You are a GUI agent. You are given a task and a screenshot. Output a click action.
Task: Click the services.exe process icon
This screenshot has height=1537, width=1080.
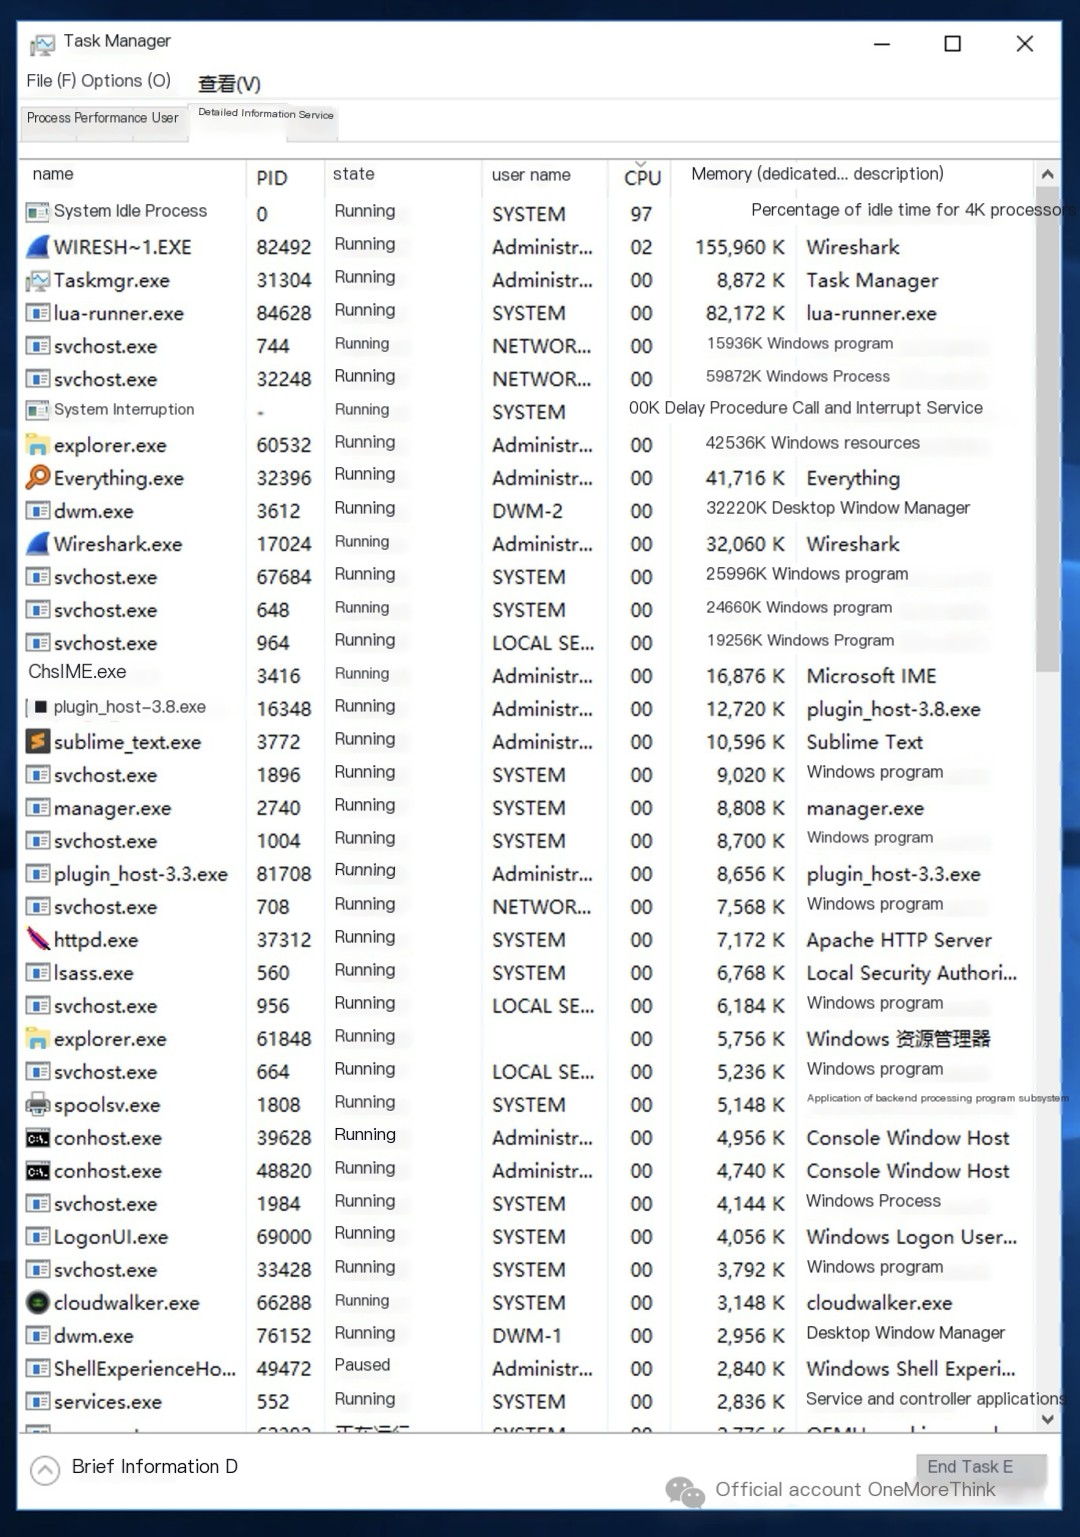coord(37,1401)
